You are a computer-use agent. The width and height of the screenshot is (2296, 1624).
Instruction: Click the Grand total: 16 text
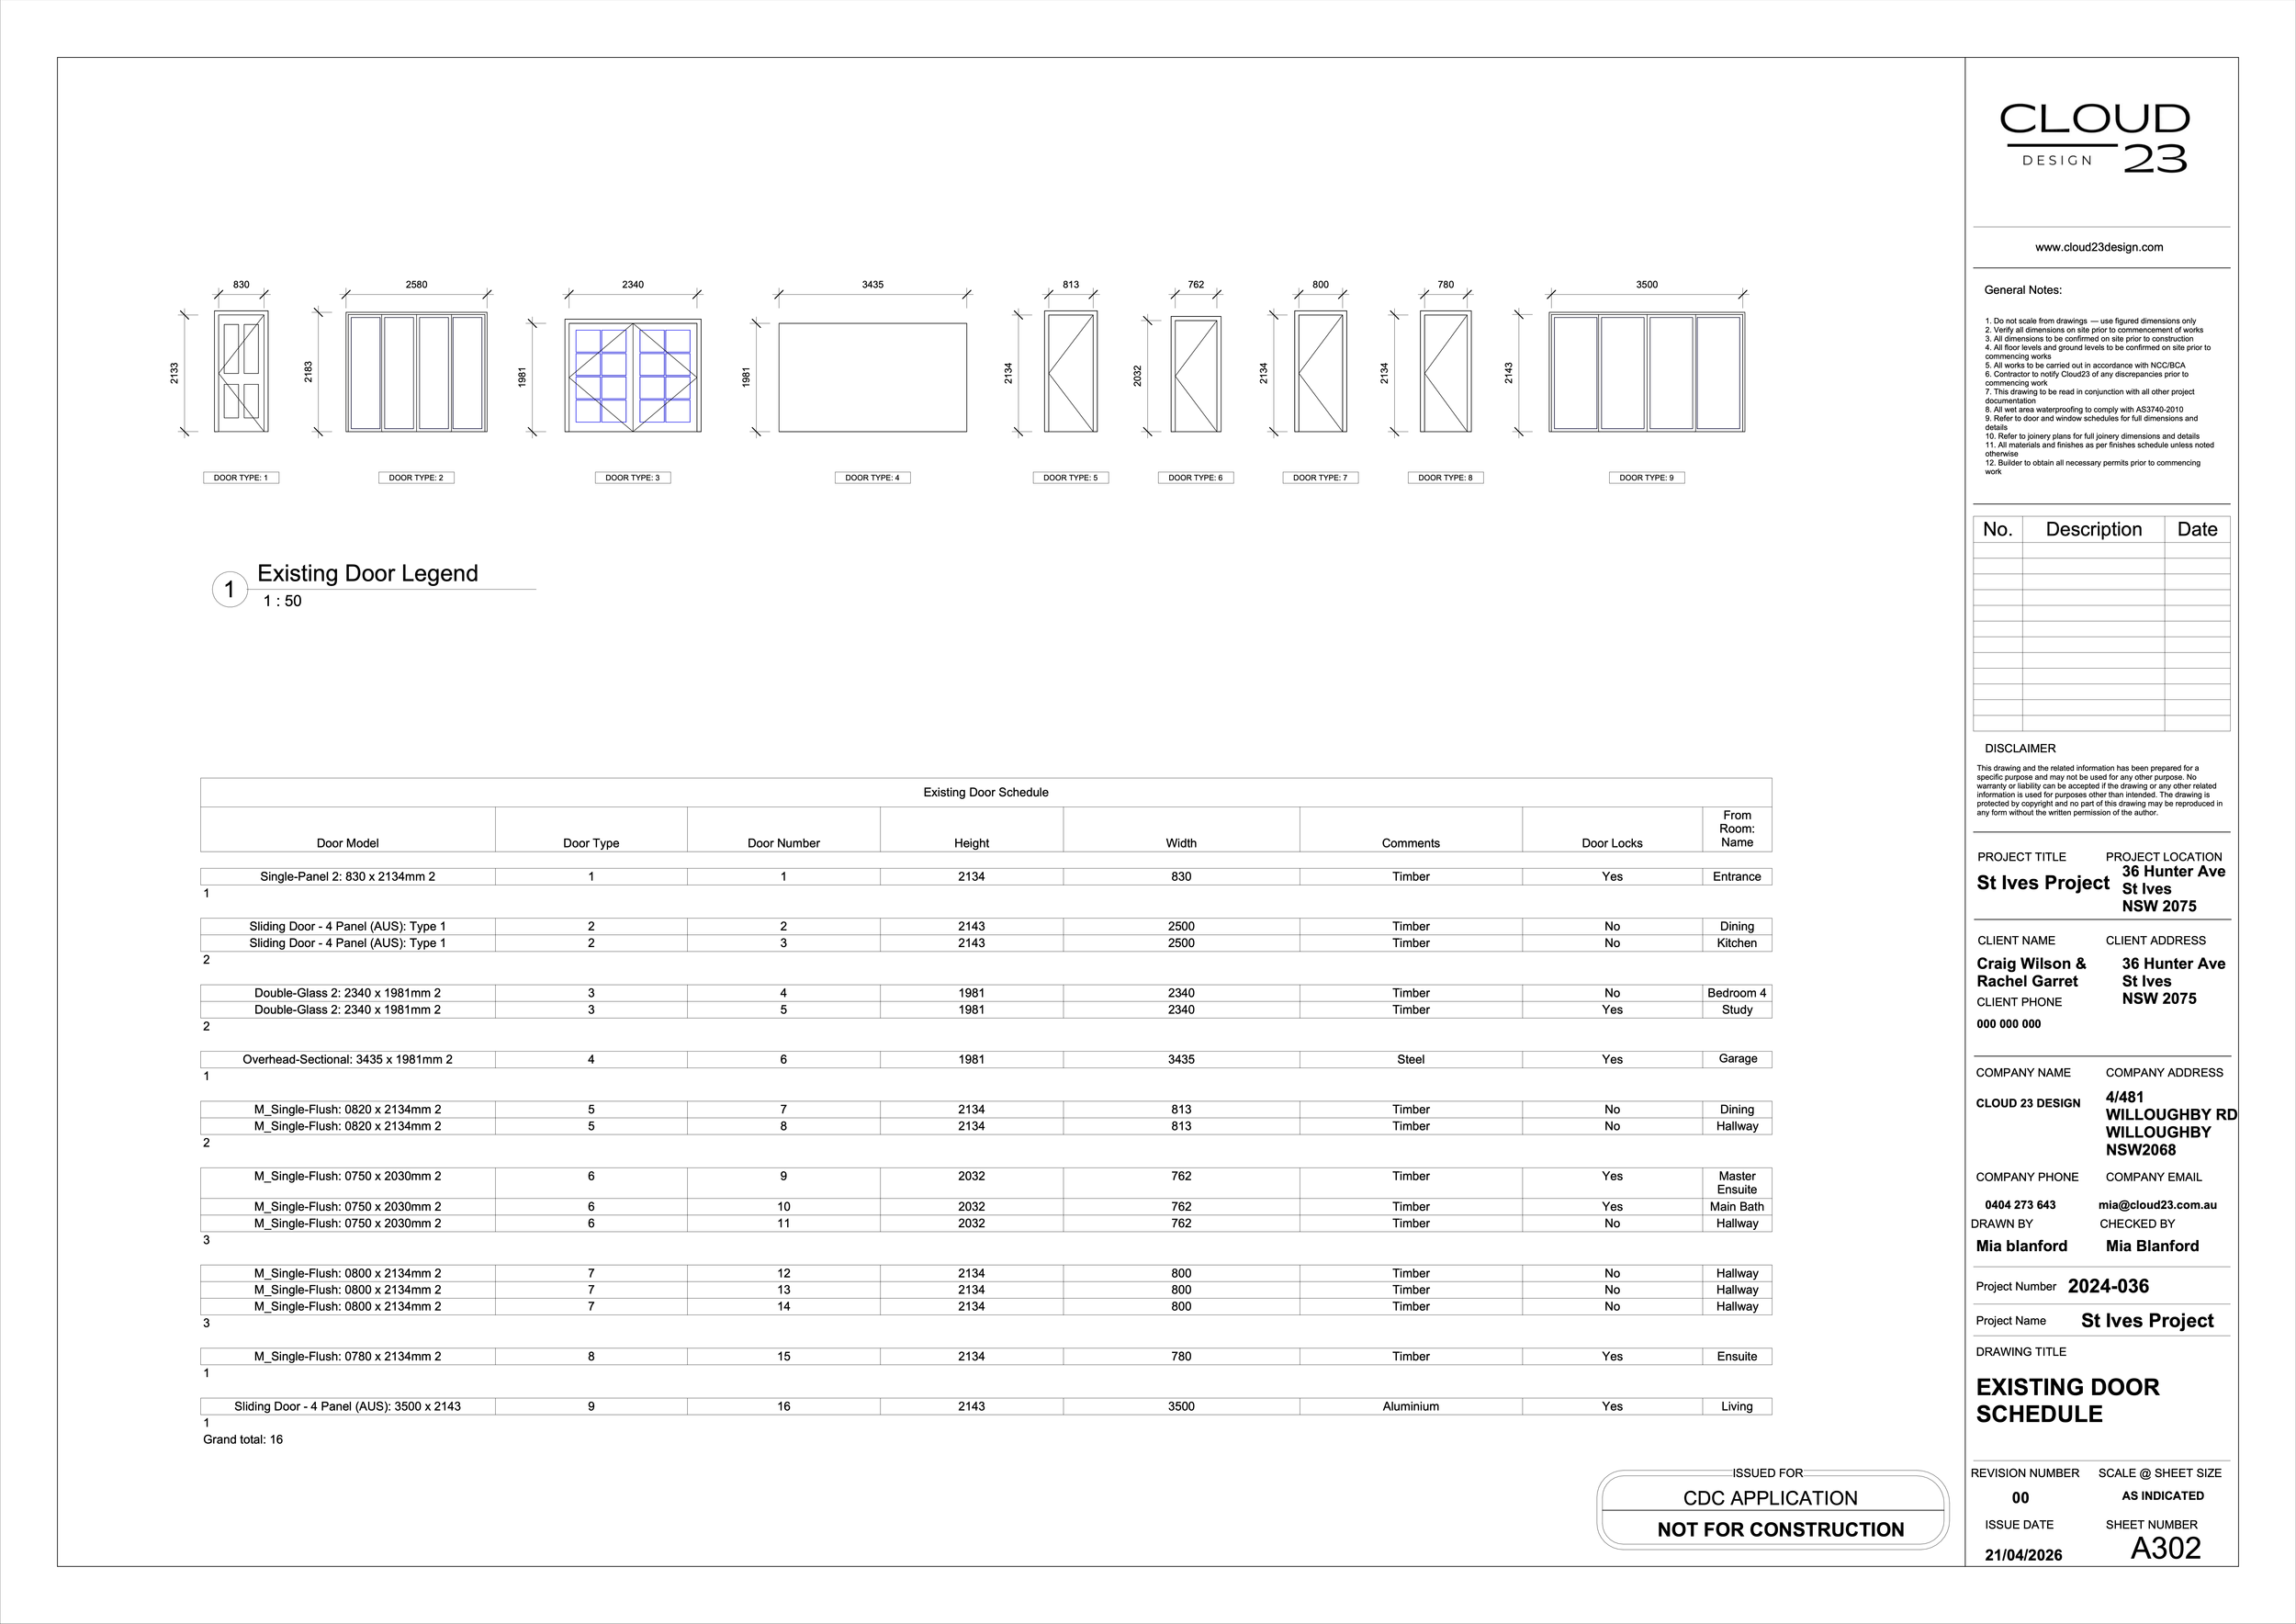coord(243,1439)
